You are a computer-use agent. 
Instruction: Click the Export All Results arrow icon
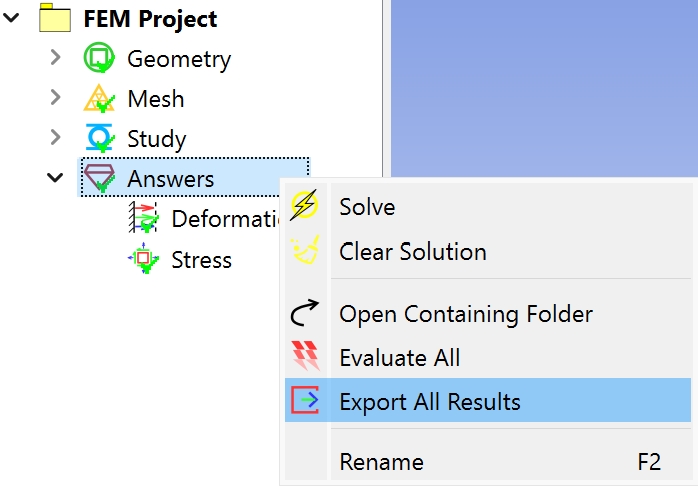305,400
